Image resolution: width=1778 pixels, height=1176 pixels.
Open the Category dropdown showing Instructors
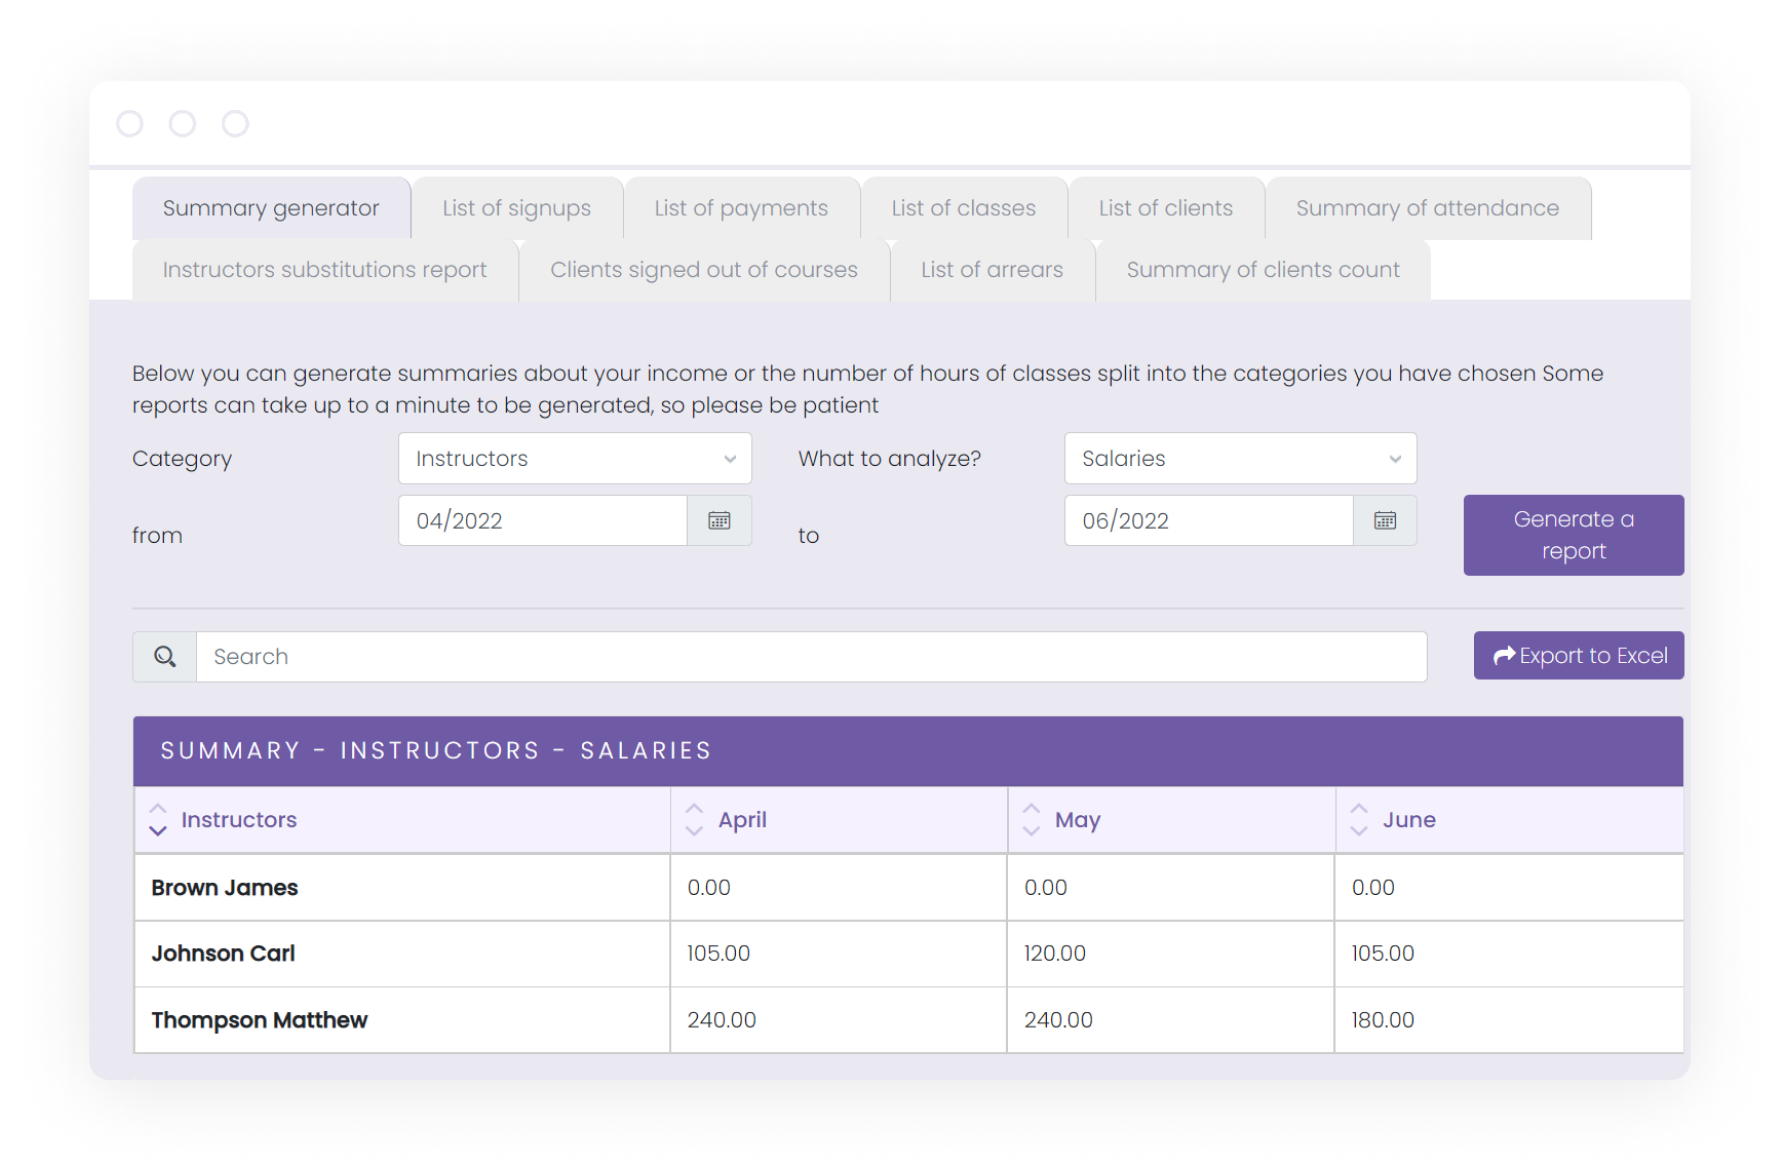(x=575, y=458)
